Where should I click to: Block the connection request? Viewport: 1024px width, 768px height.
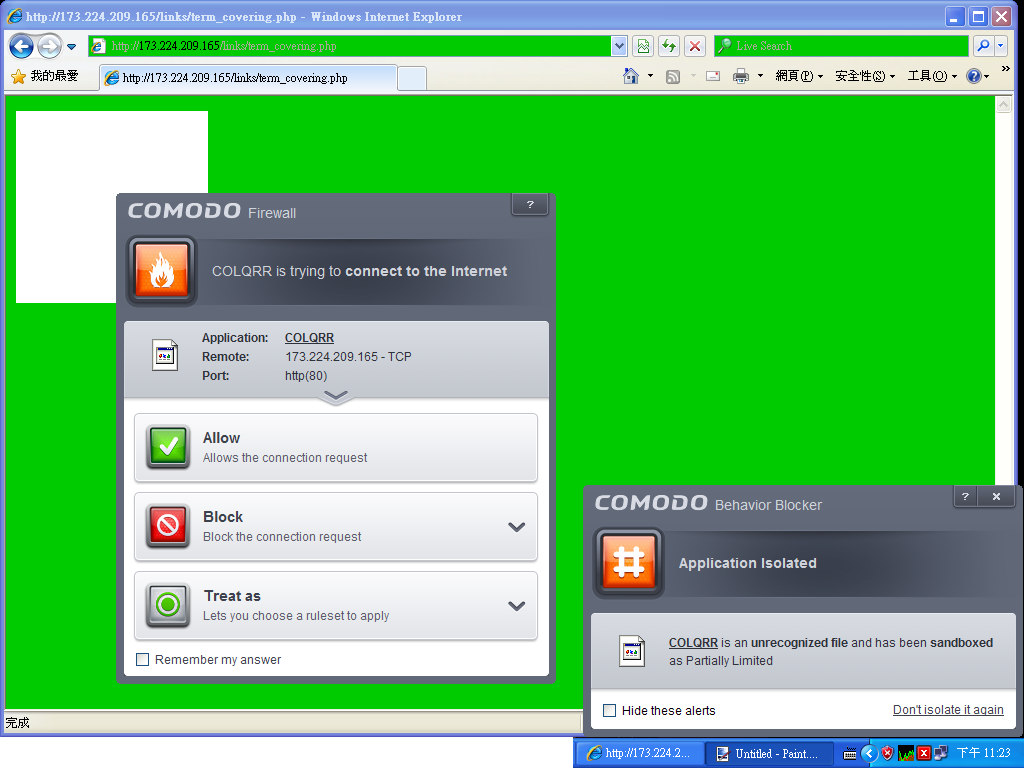(336, 526)
